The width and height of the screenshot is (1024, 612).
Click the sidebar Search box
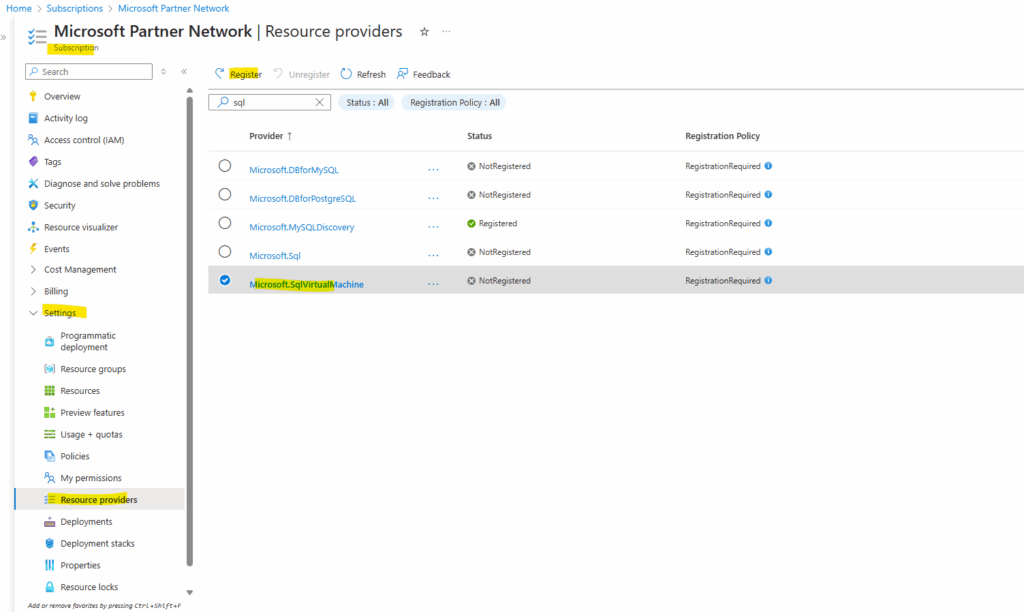pos(89,72)
